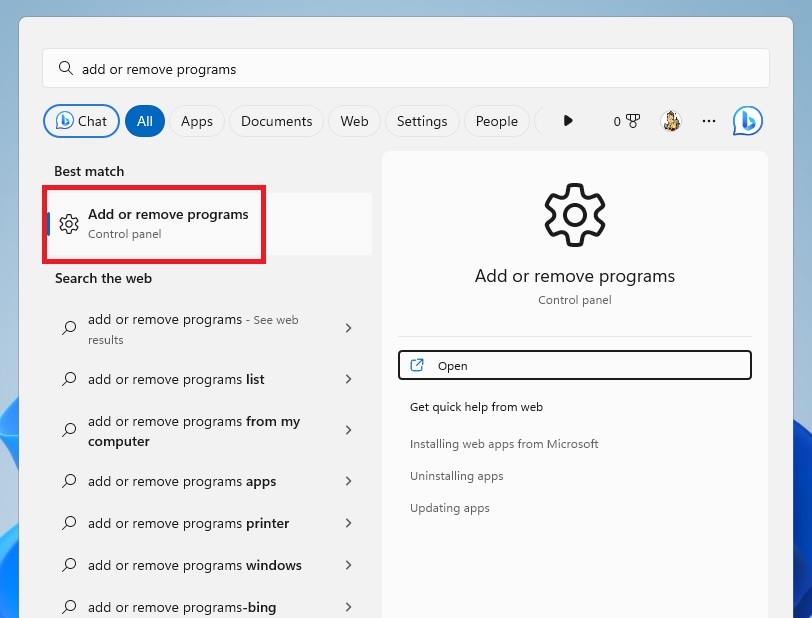
Task: Expand chevron for 'programs-bing' suggestion
Action: click(349, 607)
